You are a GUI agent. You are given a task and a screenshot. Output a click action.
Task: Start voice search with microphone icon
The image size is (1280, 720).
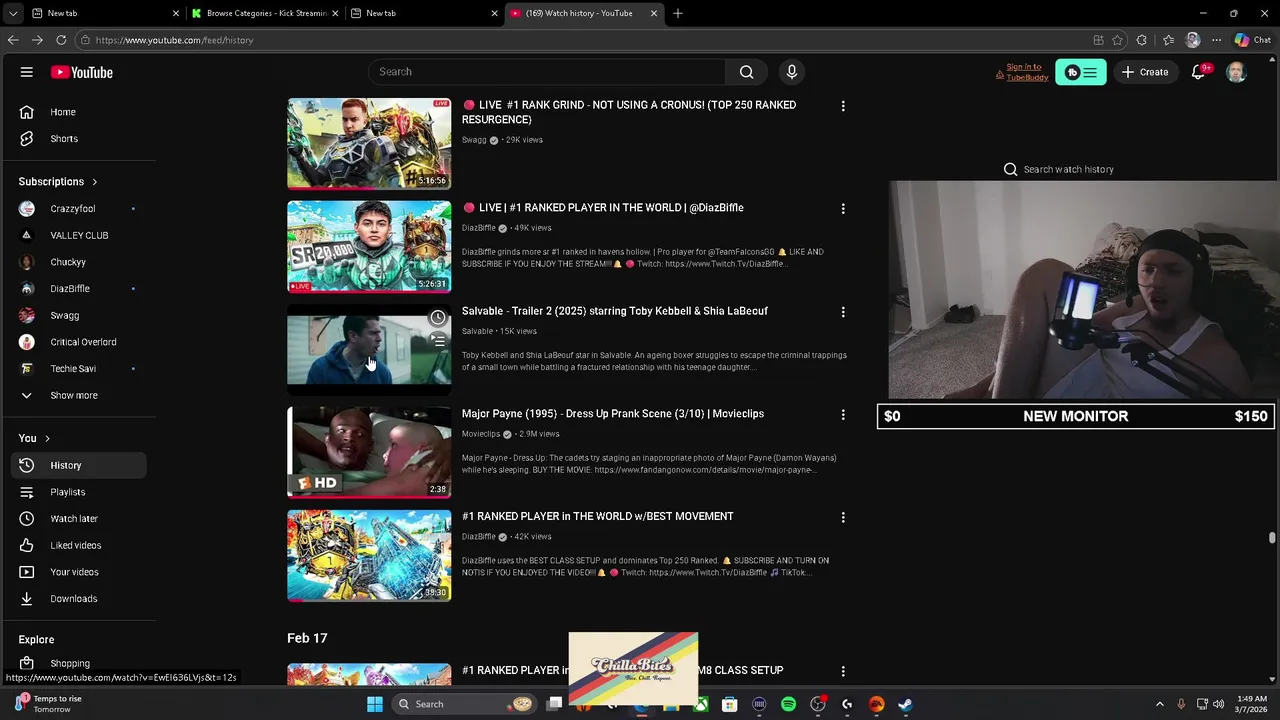point(791,72)
